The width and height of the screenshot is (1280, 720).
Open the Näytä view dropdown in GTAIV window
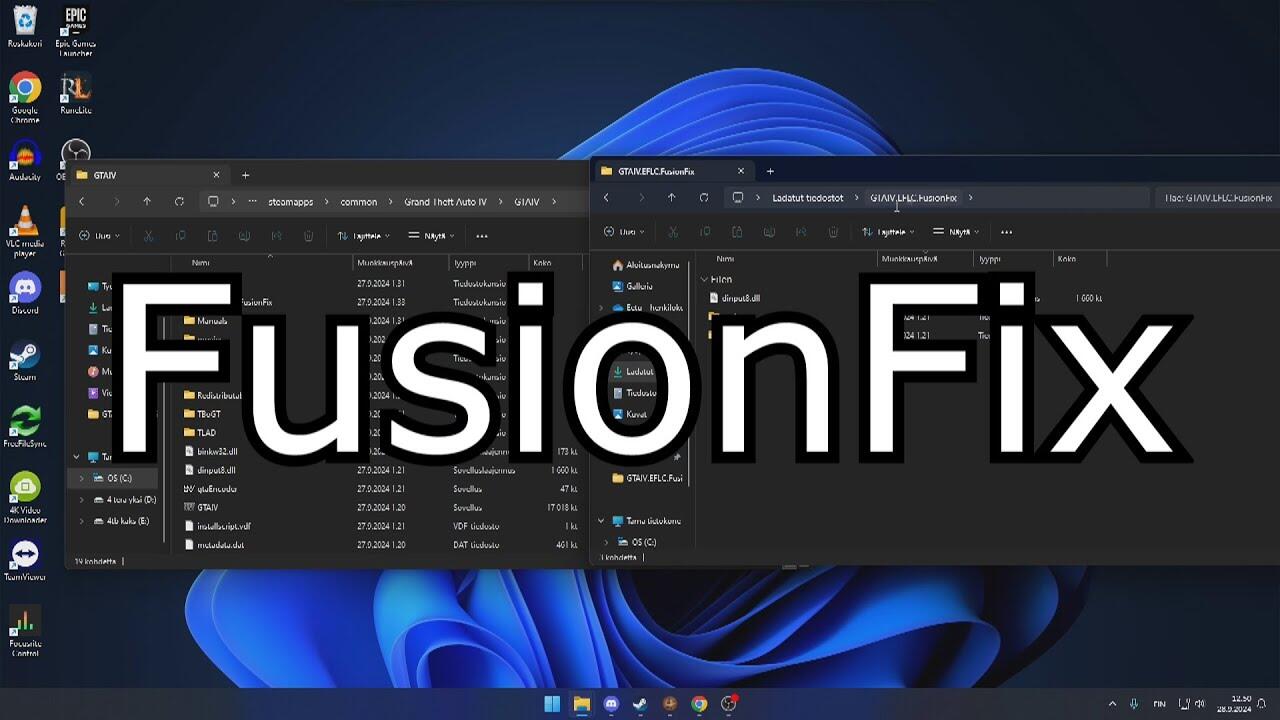pyautogui.click(x=431, y=236)
